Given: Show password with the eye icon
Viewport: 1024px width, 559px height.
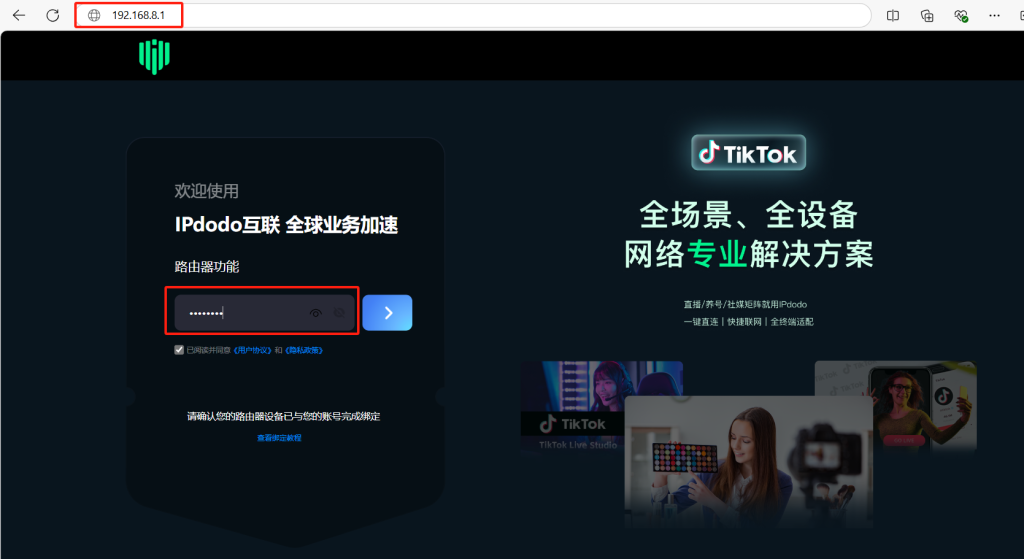Looking at the screenshot, I should click(x=315, y=313).
